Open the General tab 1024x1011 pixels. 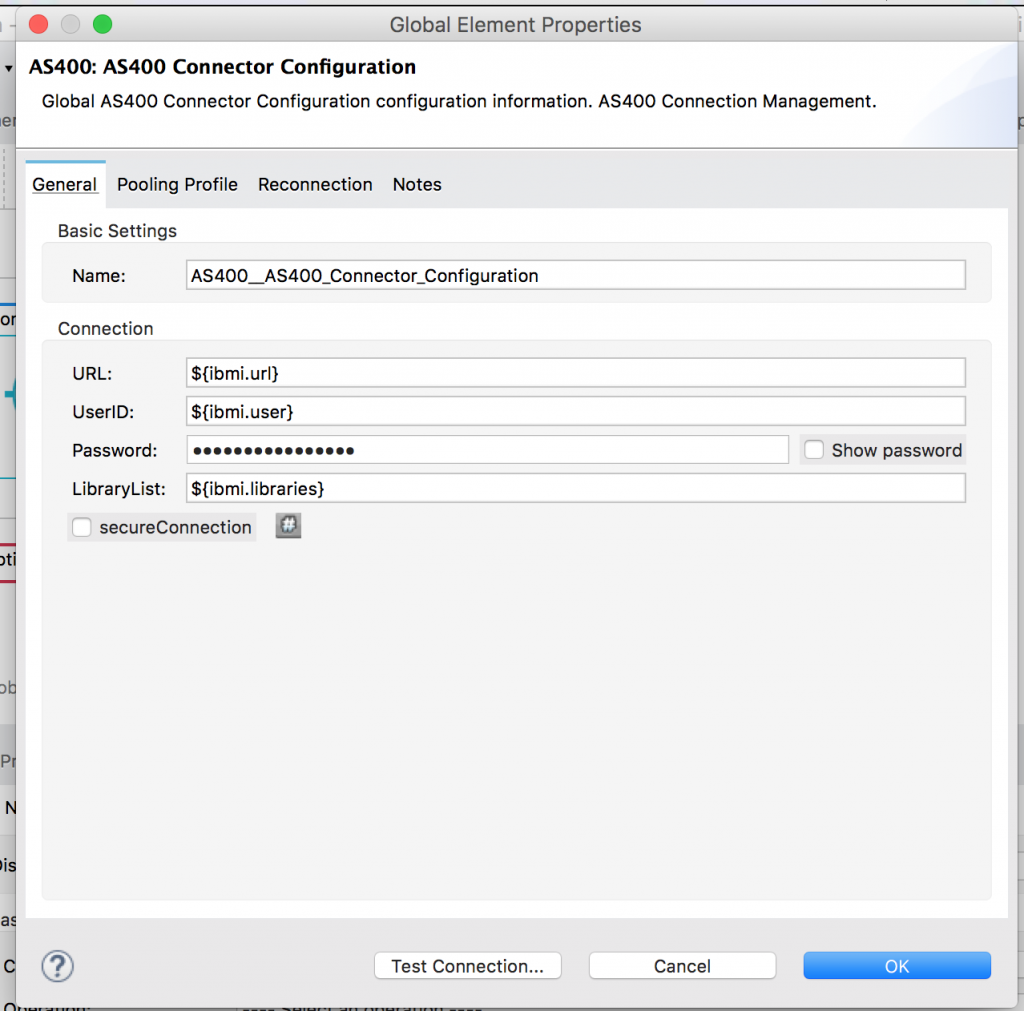tap(65, 185)
